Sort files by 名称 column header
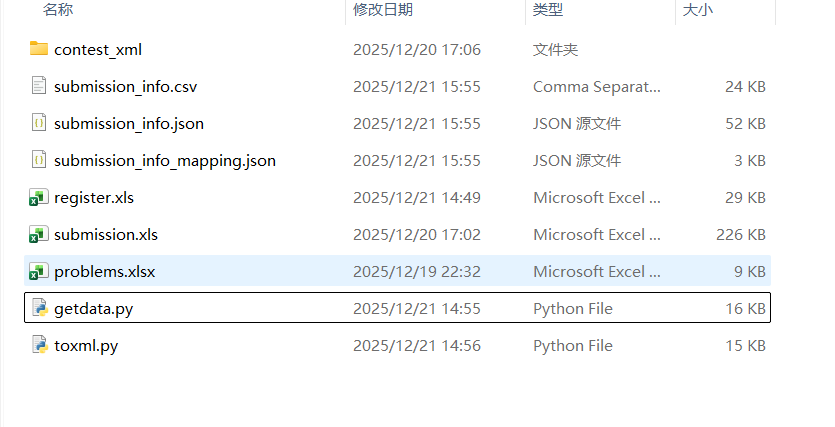835x427 pixels. (x=58, y=10)
